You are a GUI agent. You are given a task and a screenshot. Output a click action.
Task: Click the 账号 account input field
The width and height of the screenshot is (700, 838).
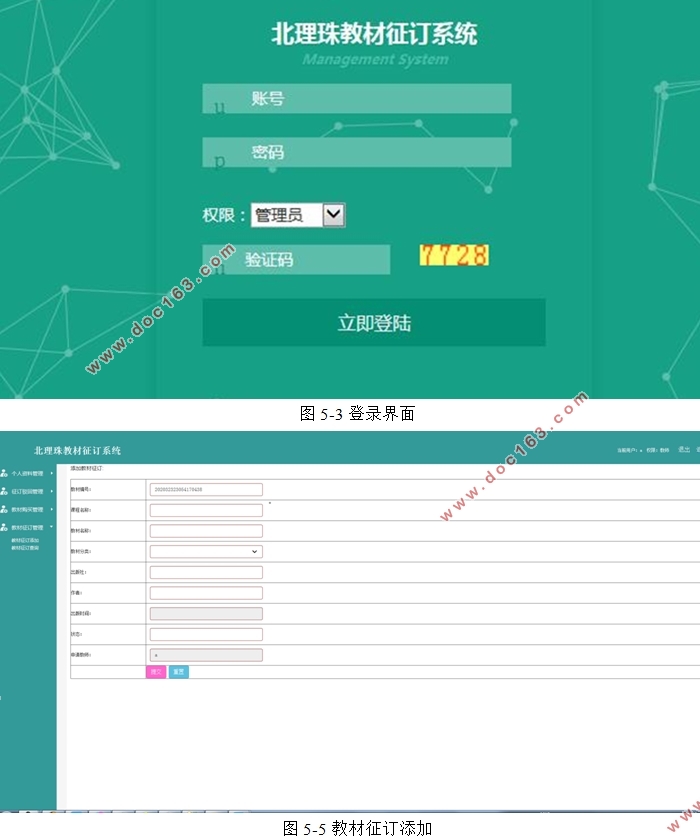[x=356, y=98]
